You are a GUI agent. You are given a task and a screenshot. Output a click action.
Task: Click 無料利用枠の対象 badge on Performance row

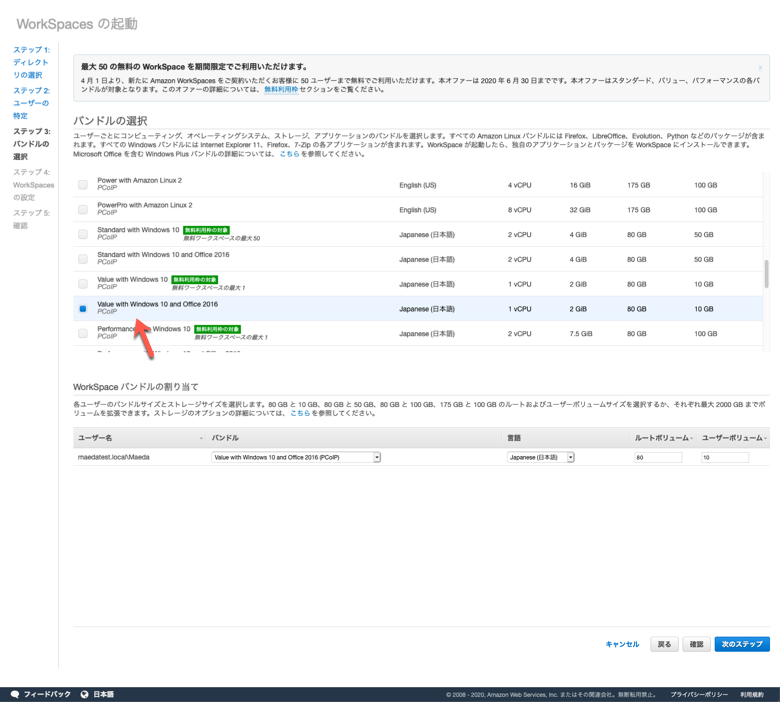(217, 329)
